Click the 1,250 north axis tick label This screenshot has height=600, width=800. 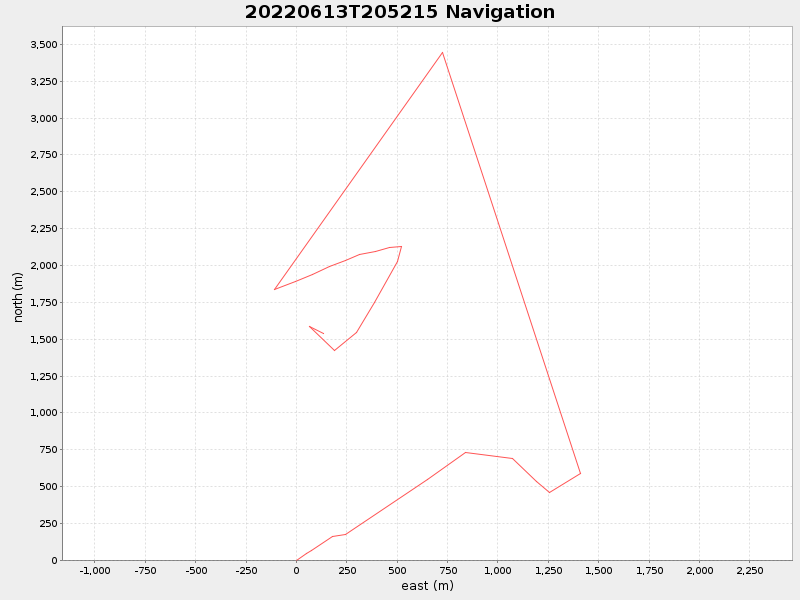(44, 377)
